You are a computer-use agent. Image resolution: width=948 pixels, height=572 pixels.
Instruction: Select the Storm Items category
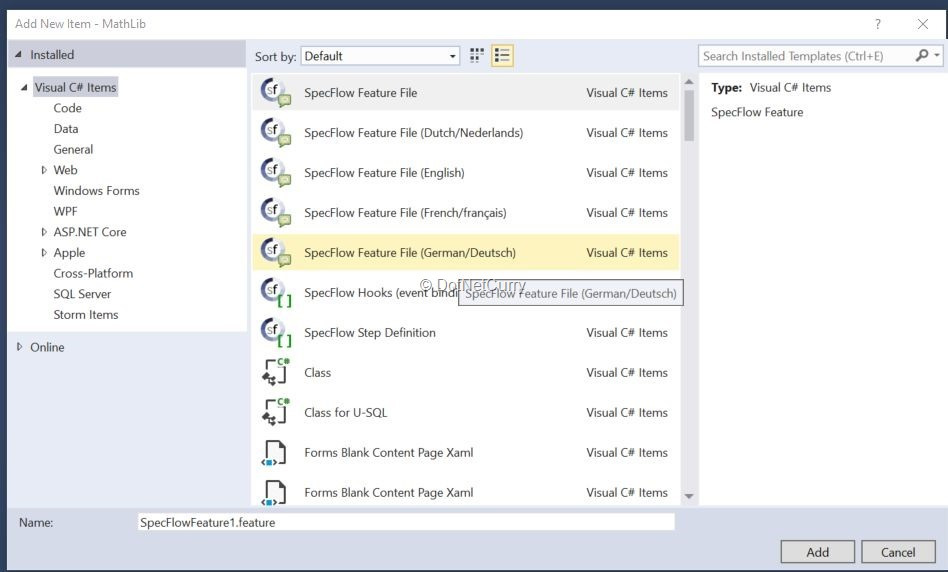tap(85, 314)
